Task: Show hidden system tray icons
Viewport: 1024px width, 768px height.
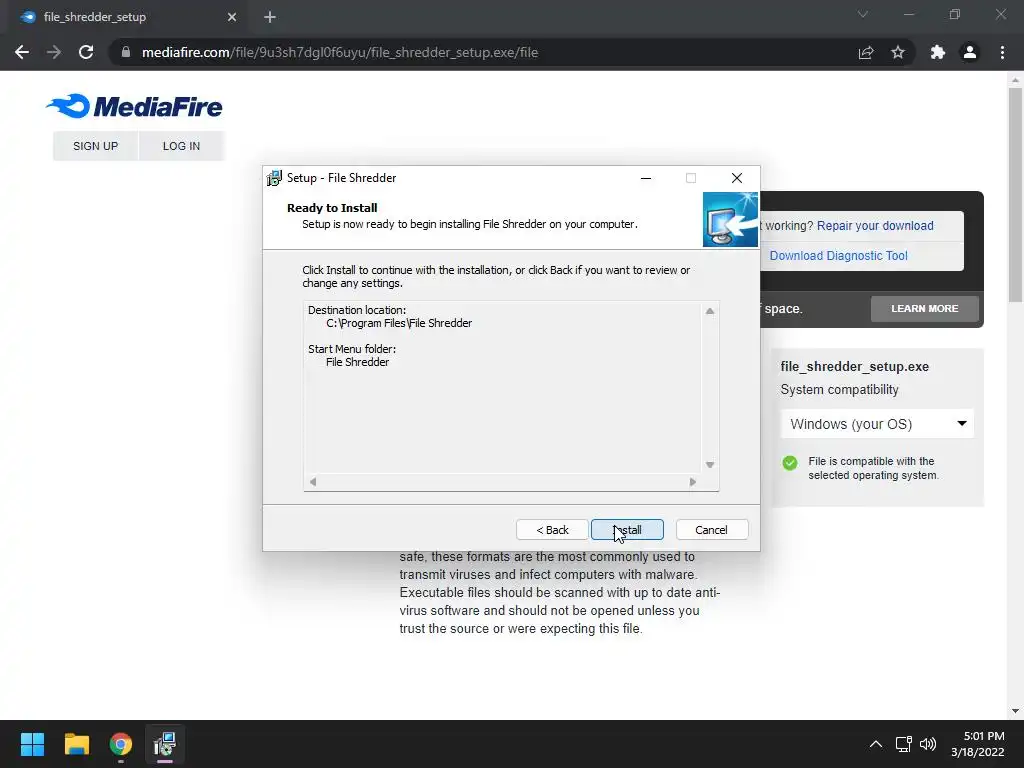Action: coord(876,744)
